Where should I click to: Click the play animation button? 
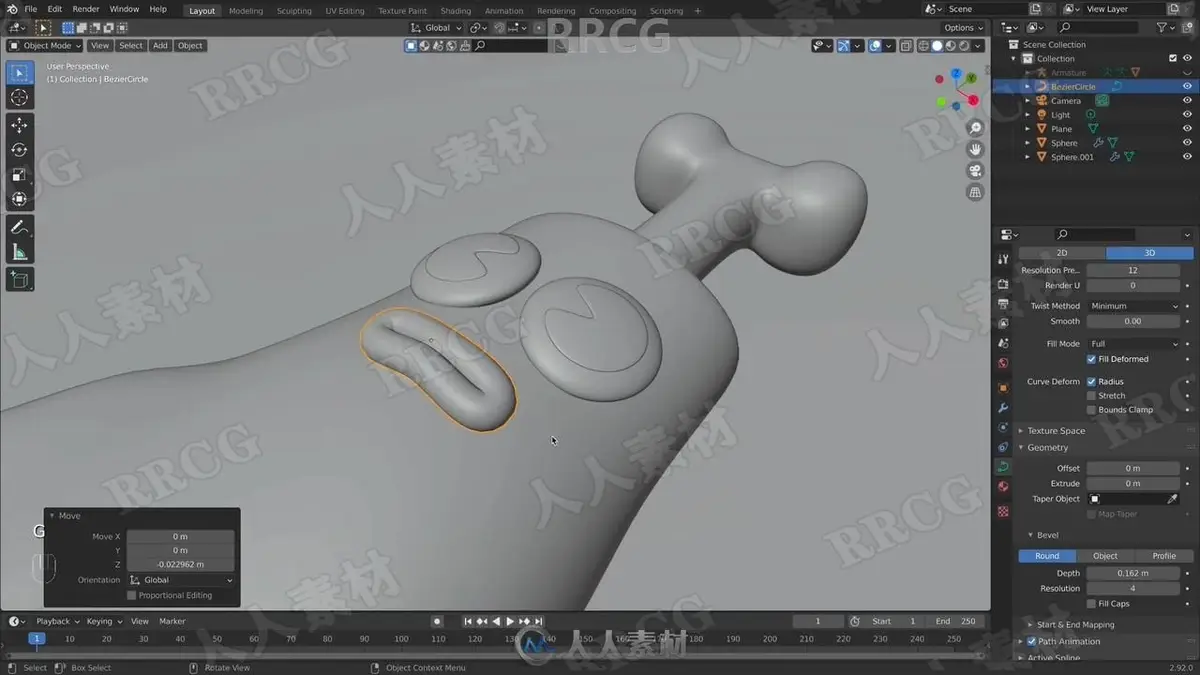[510, 621]
